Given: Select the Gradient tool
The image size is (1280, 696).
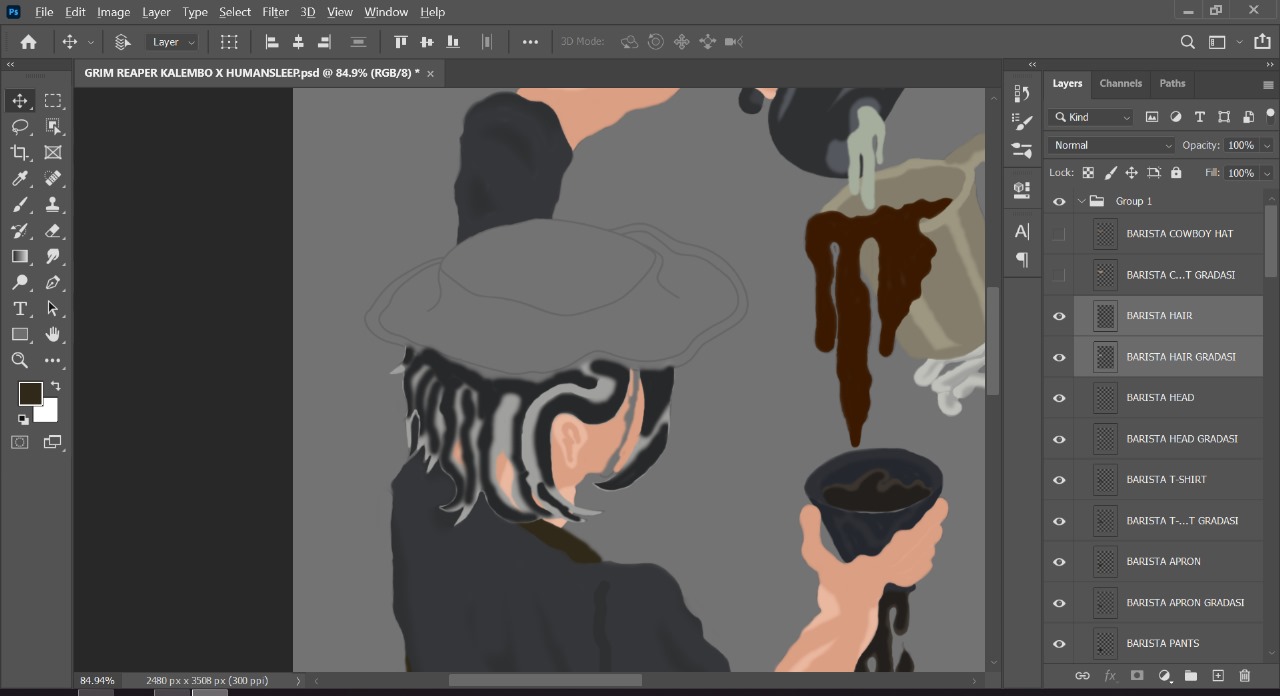Looking at the screenshot, I should [20, 257].
